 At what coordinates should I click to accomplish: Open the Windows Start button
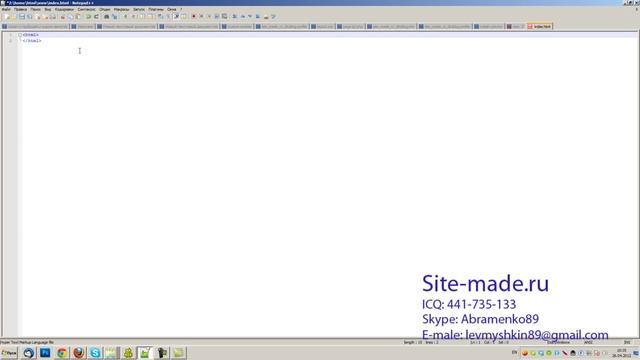coord(9,353)
